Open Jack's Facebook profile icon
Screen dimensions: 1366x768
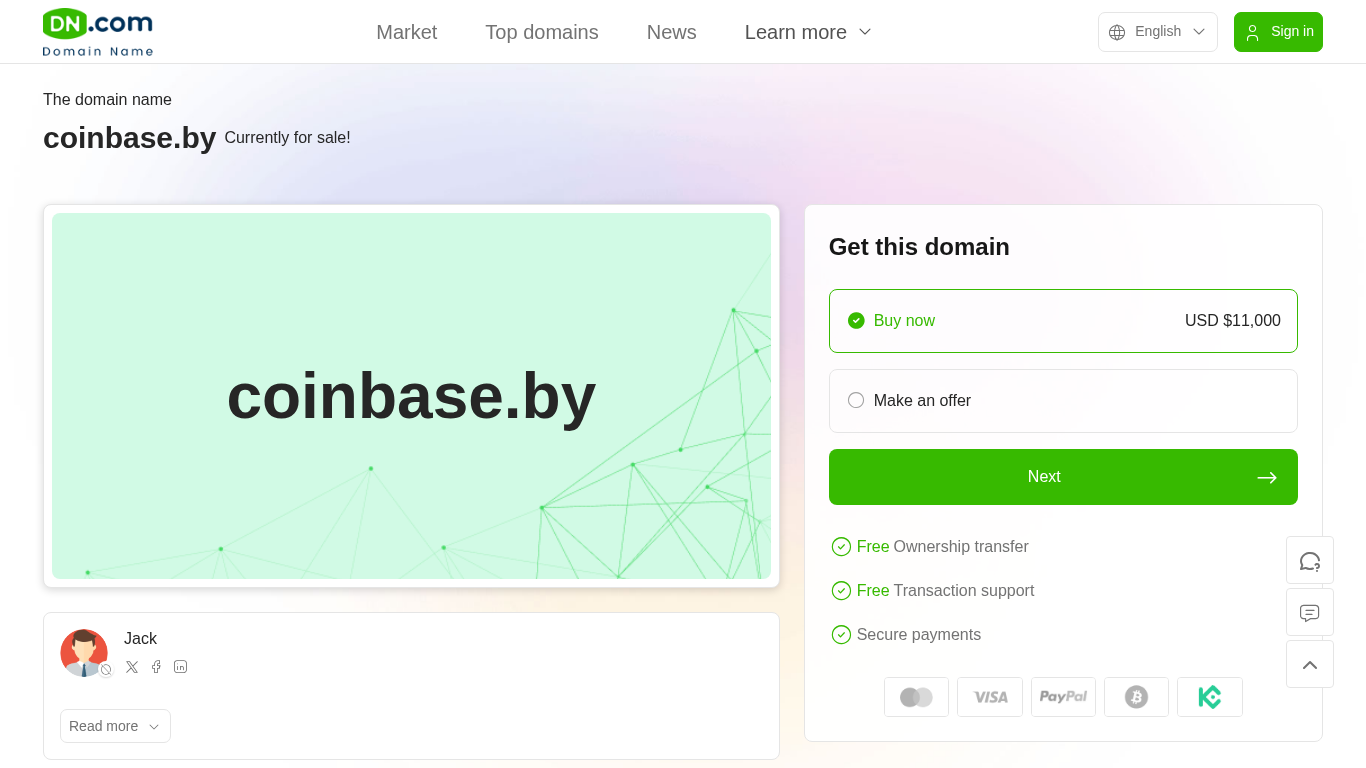coord(156,667)
